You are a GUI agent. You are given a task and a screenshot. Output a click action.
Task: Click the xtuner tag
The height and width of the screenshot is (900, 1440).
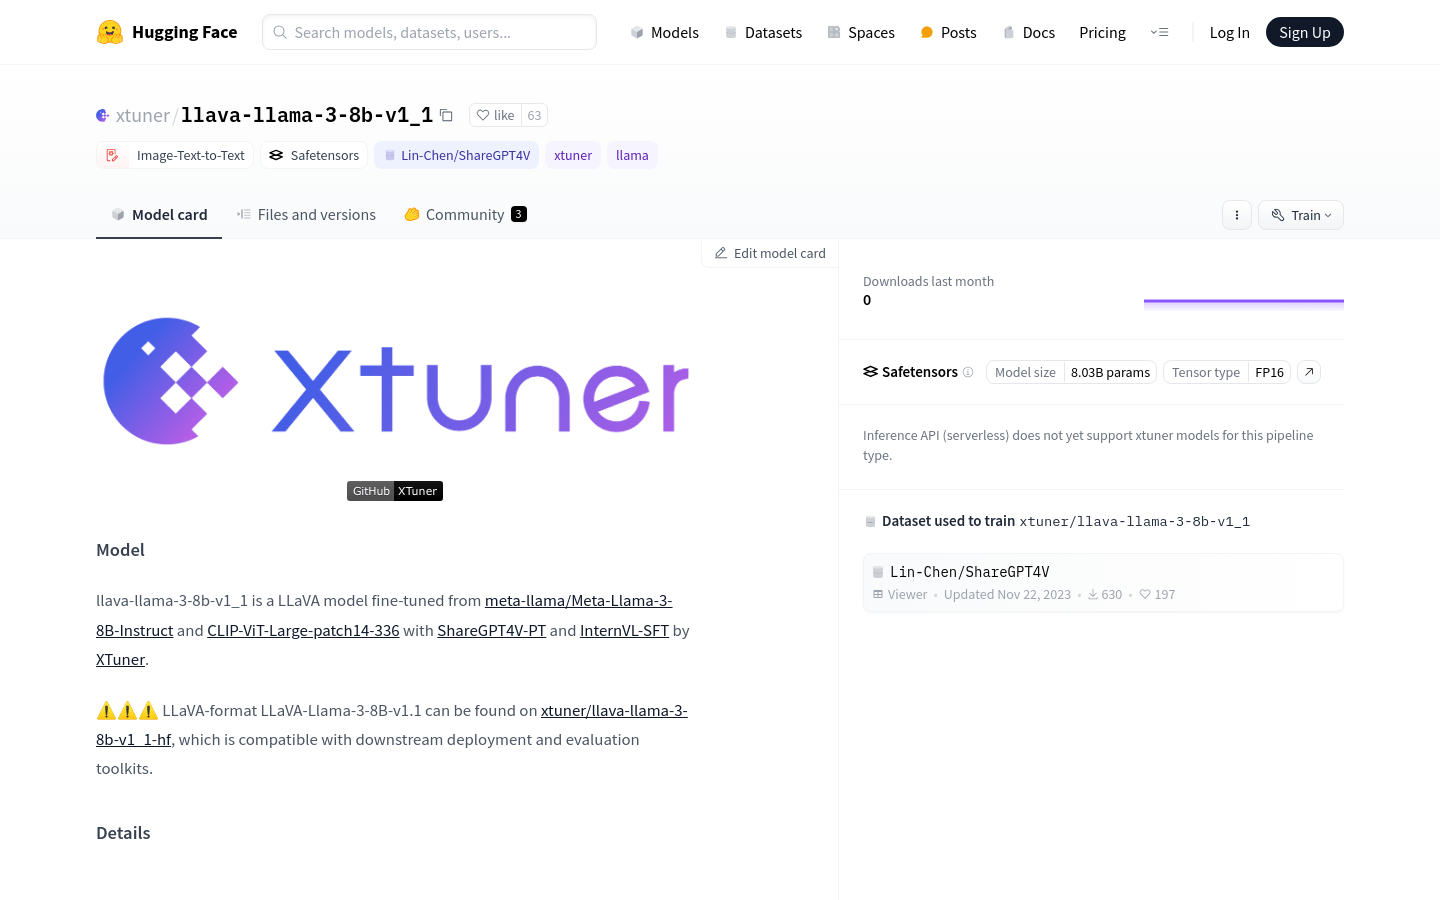point(573,155)
